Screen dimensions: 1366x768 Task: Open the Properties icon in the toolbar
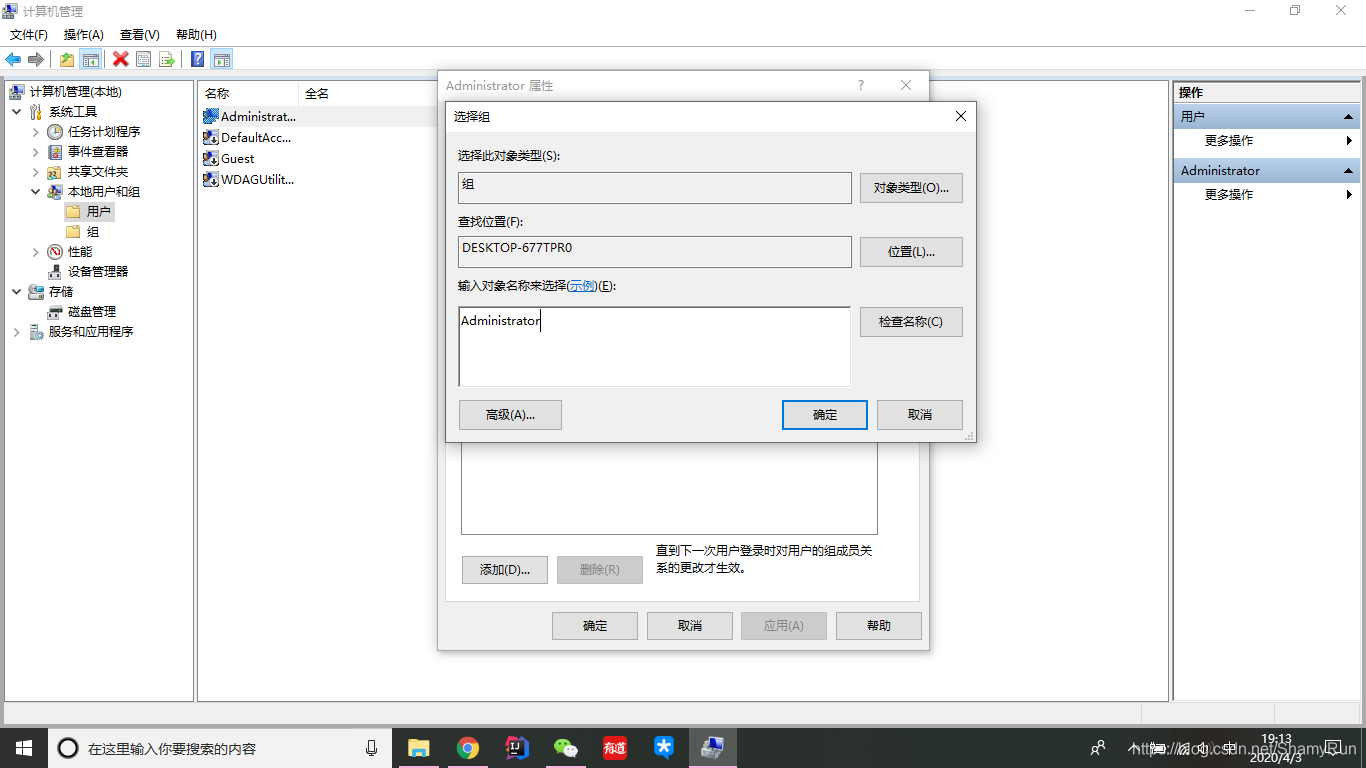[144, 58]
